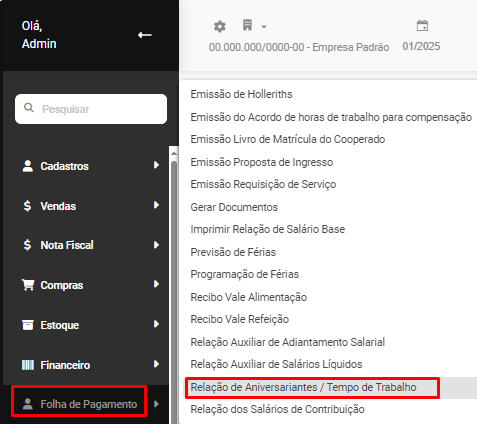The image size is (477, 424).
Task: Expand the Folha de Pagamento arrow
Action: click(156, 404)
